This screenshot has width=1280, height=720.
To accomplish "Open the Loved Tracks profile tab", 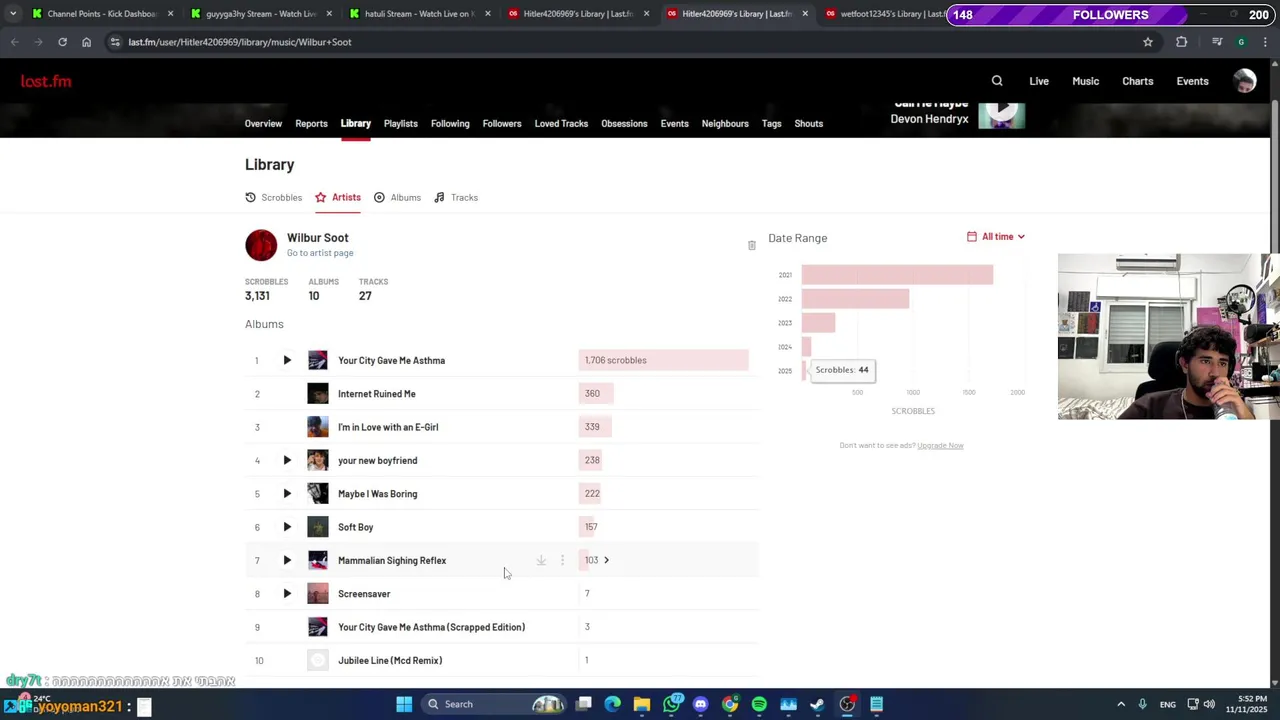I will point(561,123).
